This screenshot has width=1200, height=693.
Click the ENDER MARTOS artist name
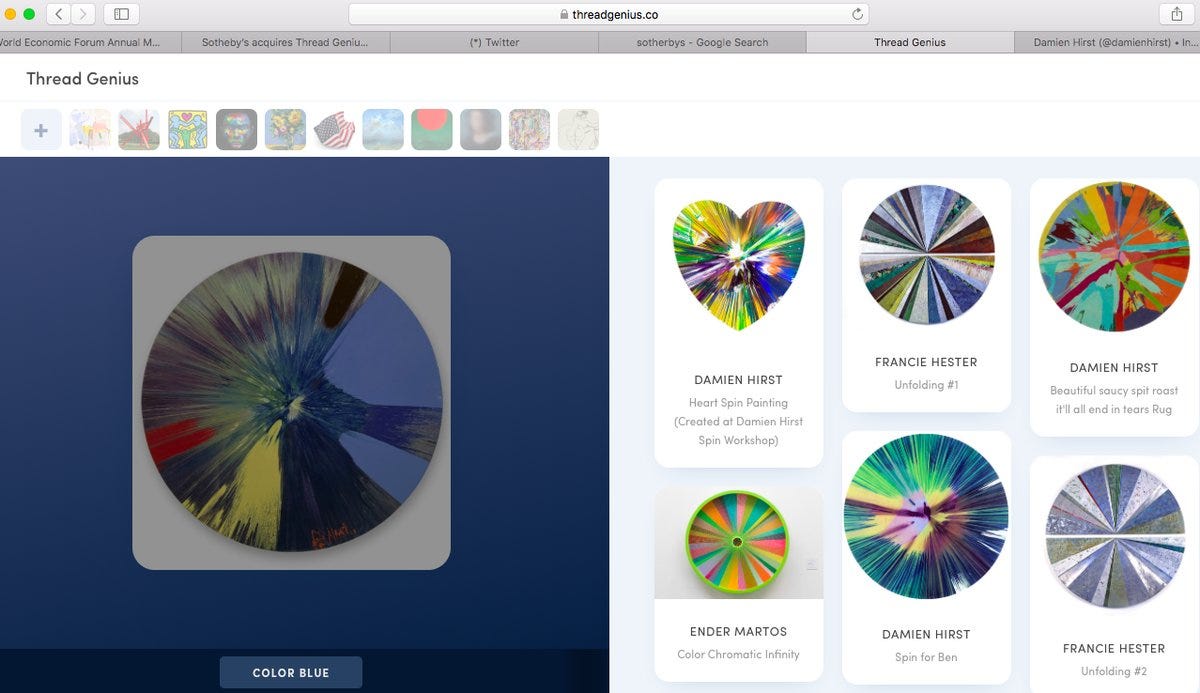[x=739, y=632]
